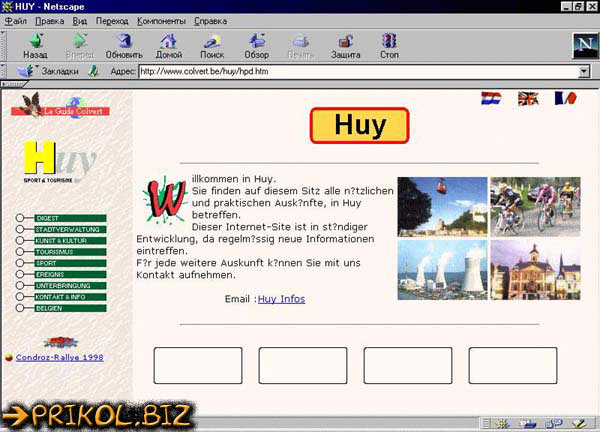600x432 pixels.
Task: Select the KONTAKT & INFO navigation item
Action: pyautogui.click(x=68, y=297)
